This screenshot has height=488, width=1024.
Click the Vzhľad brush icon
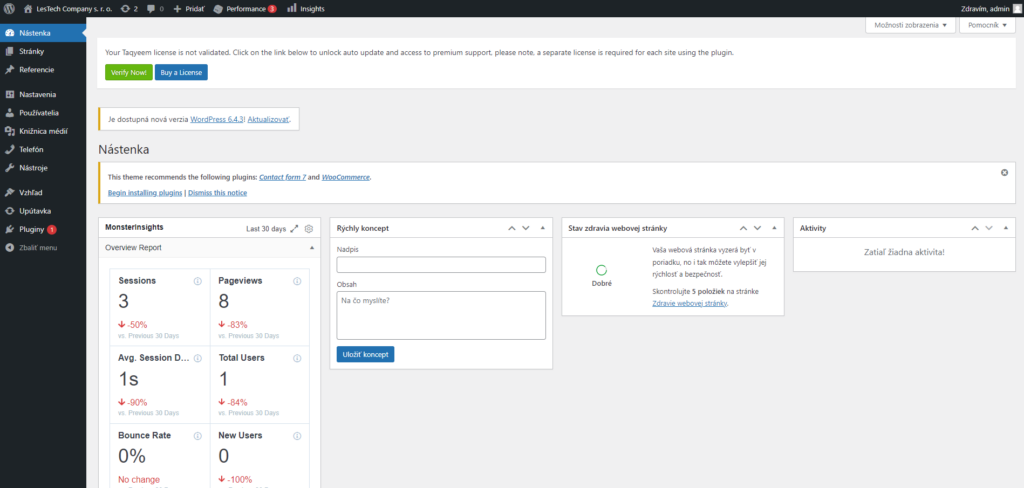coord(9,193)
